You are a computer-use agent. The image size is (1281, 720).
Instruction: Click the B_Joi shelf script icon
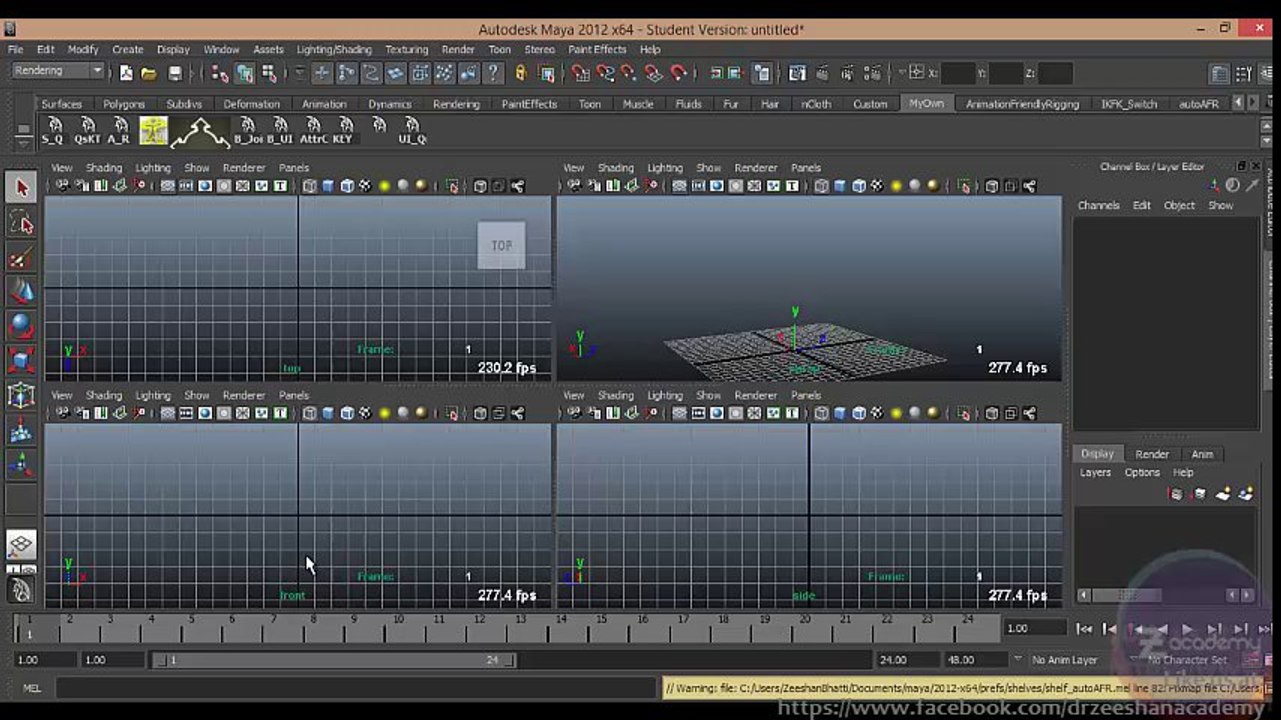coord(248,131)
